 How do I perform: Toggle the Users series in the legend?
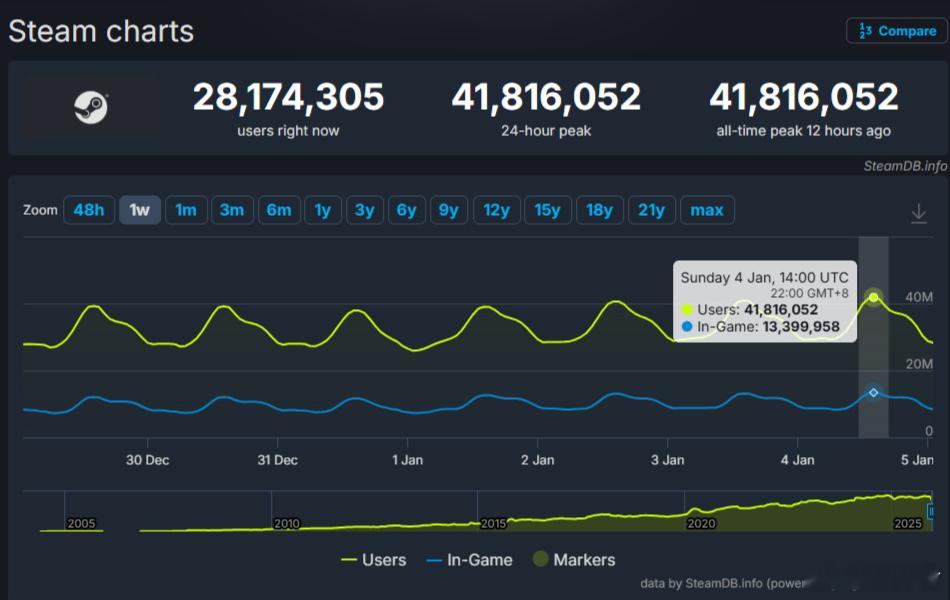click(x=374, y=560)
